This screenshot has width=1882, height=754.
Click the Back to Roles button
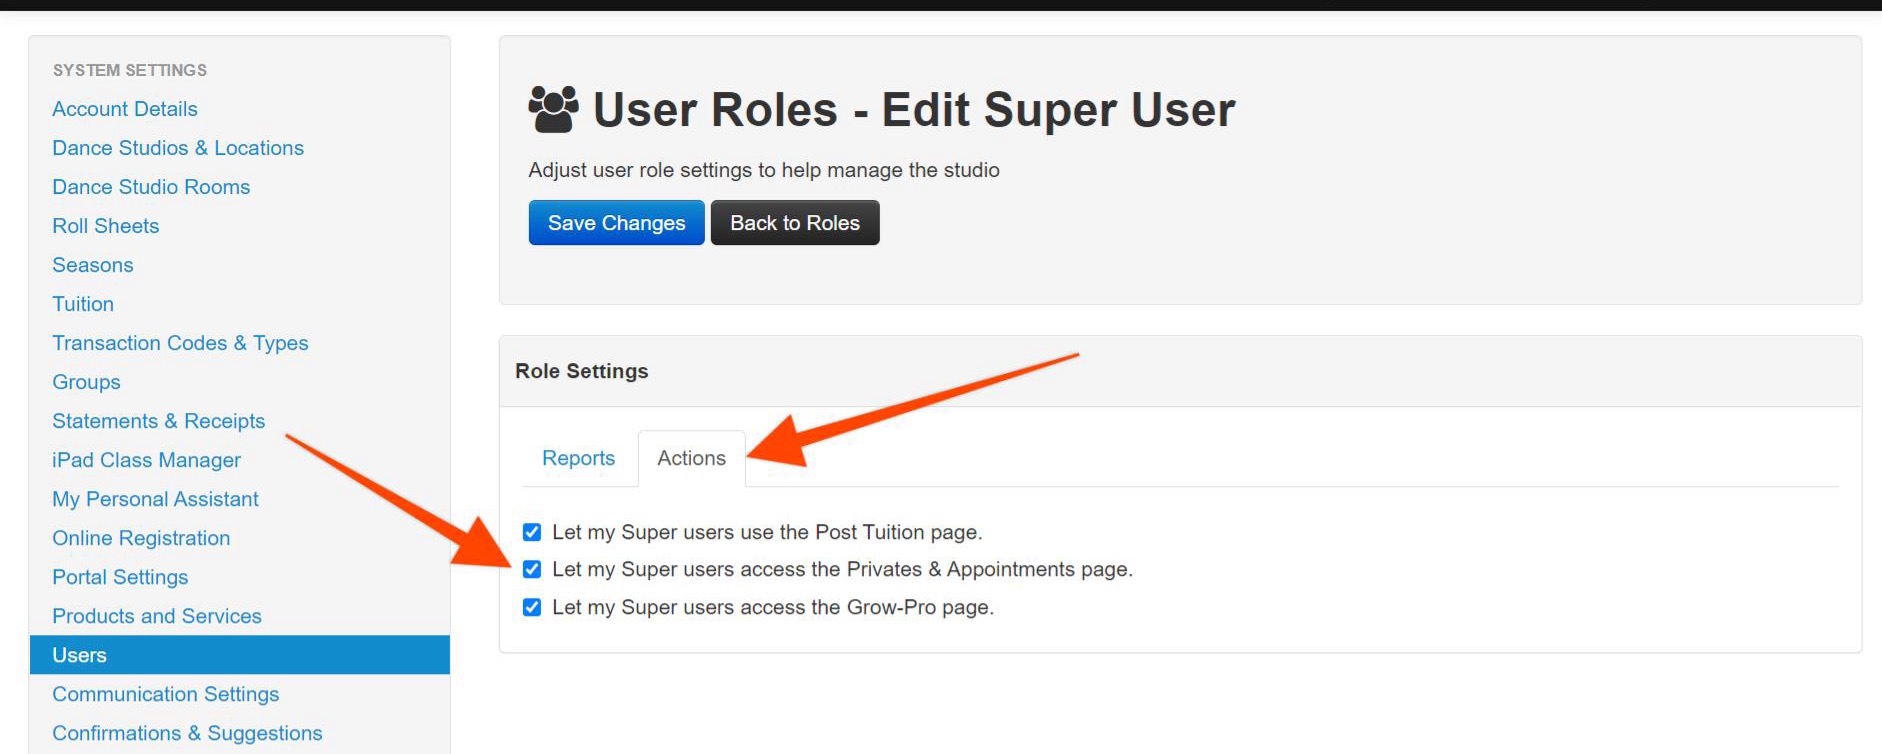point(794,223)
